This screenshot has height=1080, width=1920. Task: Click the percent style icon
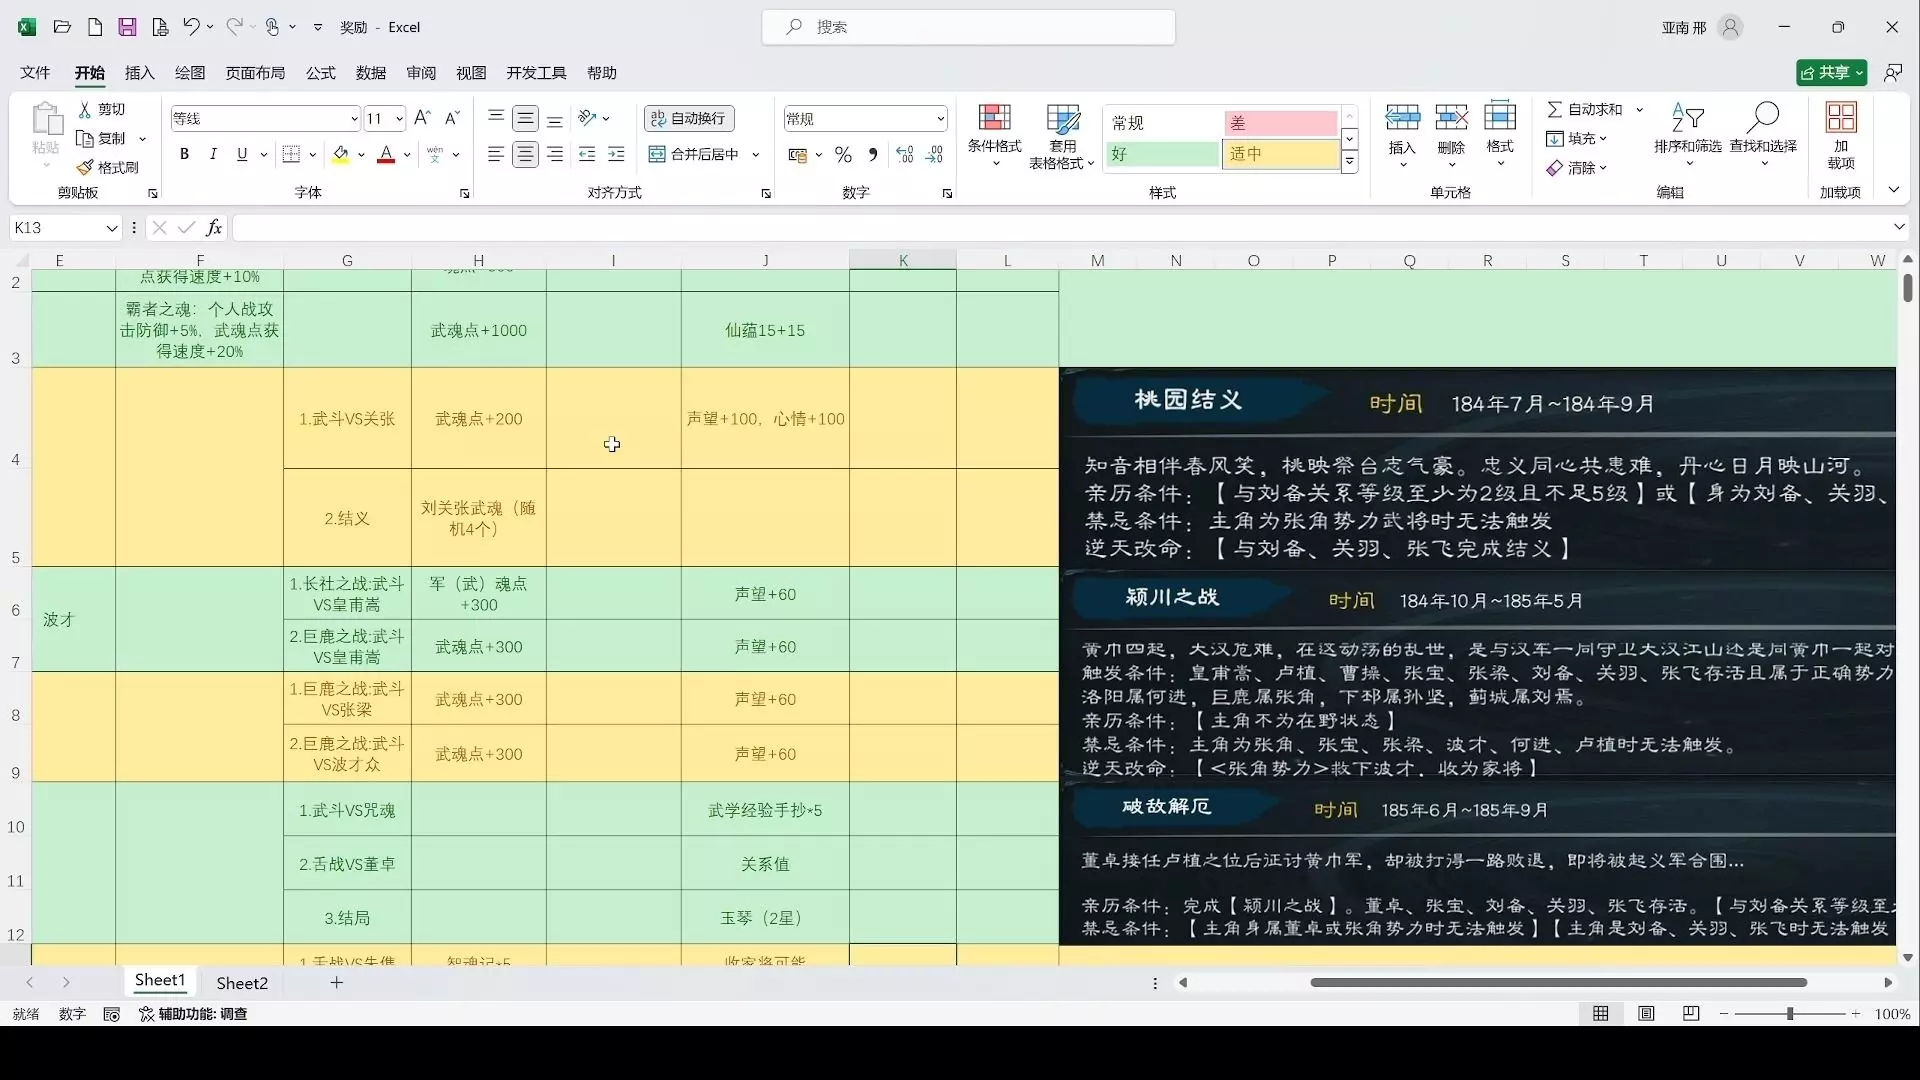coord(843,154)
